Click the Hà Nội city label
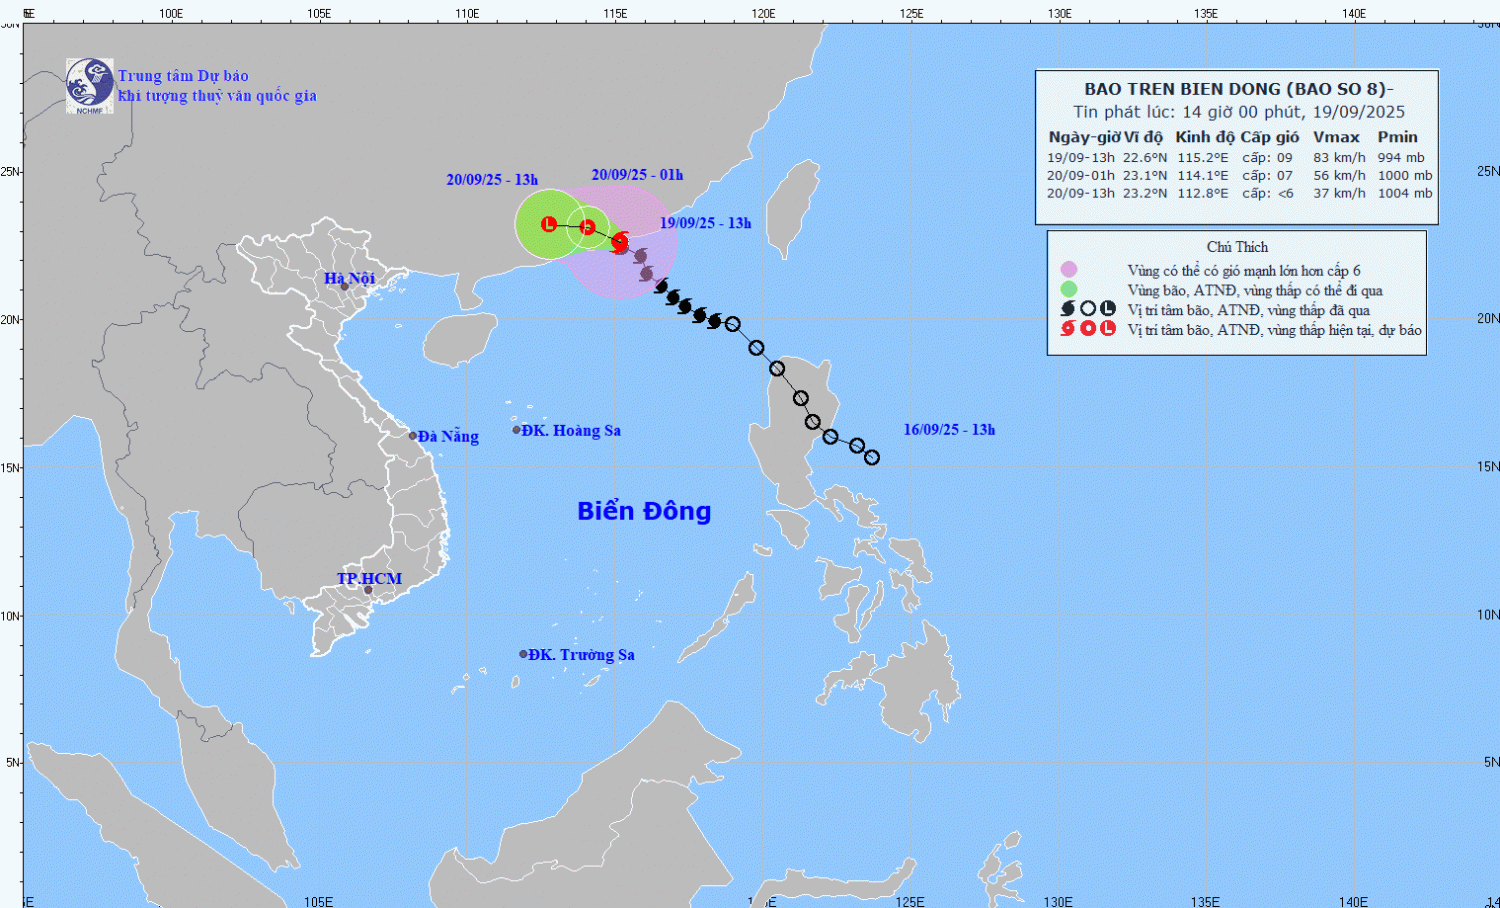This screenshot has height=908, width=1500. [349, 278]
